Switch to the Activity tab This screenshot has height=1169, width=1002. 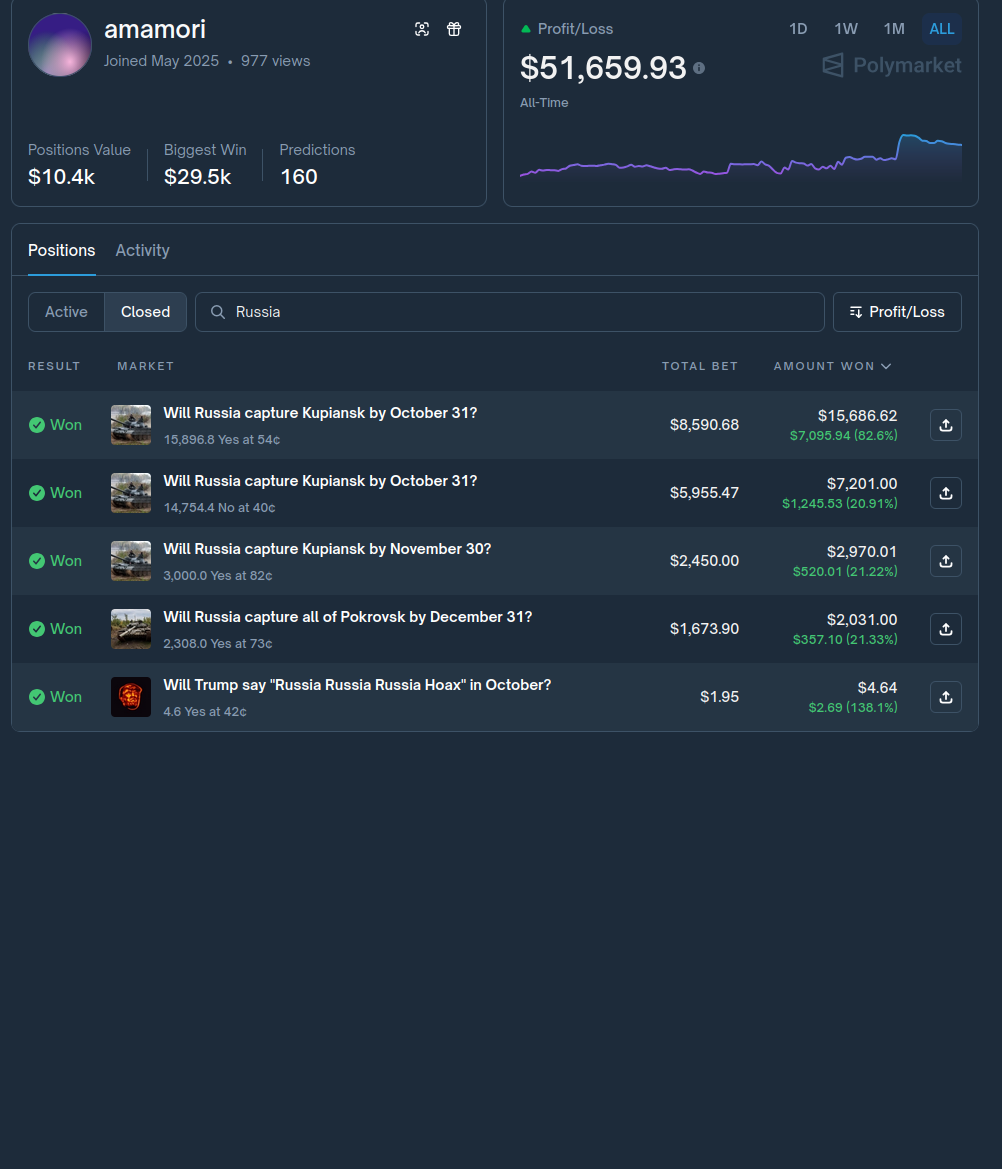pos(142,250)
